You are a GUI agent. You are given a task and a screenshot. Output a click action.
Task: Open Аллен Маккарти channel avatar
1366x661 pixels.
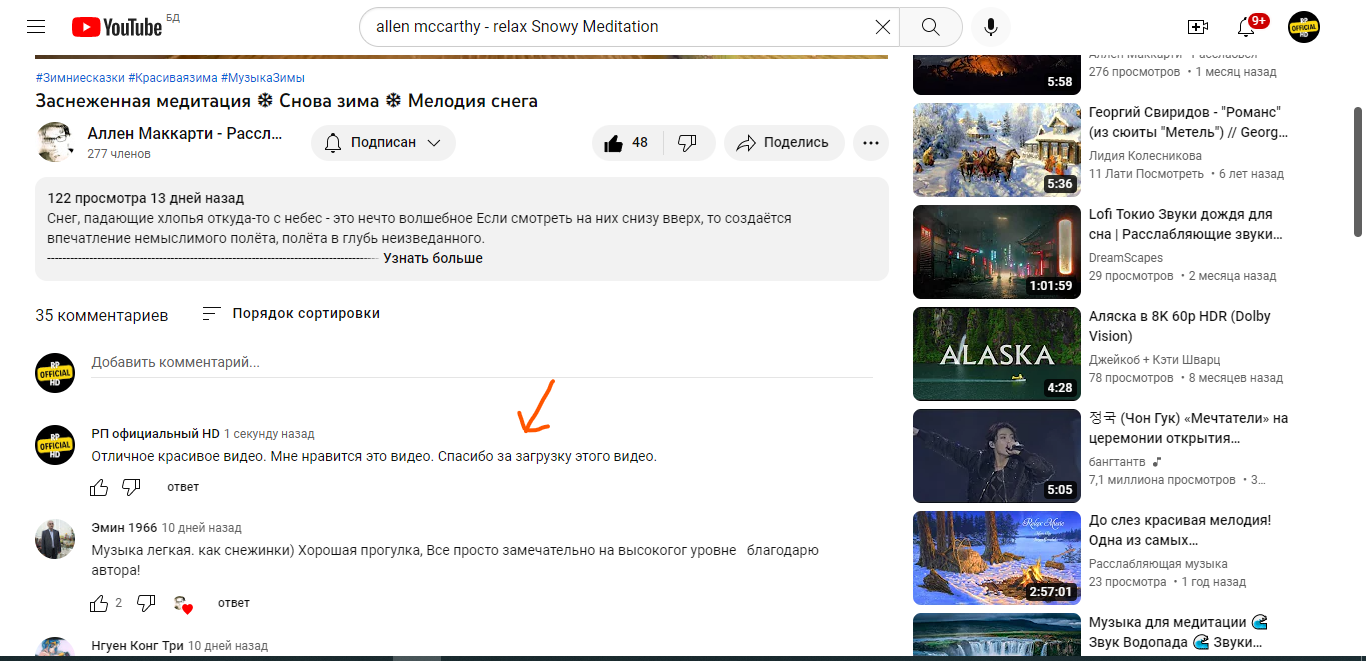coord(55,143)
